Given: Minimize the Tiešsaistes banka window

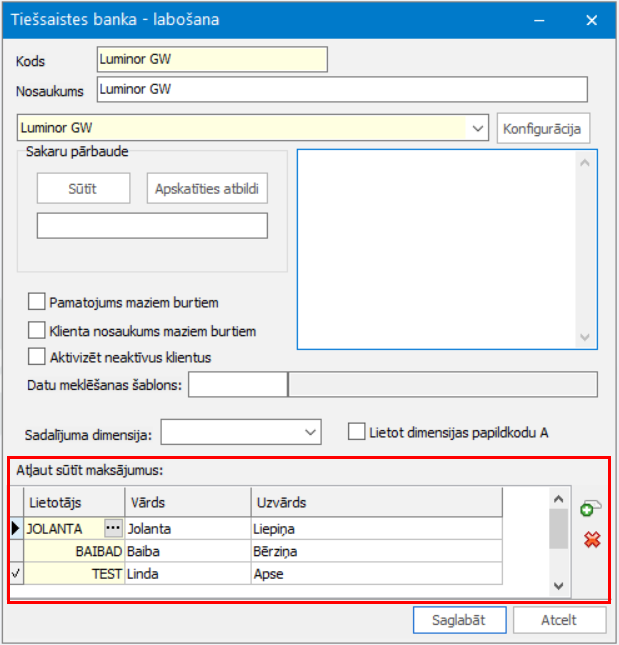Looking at the screenshot, I should point(539,20).
